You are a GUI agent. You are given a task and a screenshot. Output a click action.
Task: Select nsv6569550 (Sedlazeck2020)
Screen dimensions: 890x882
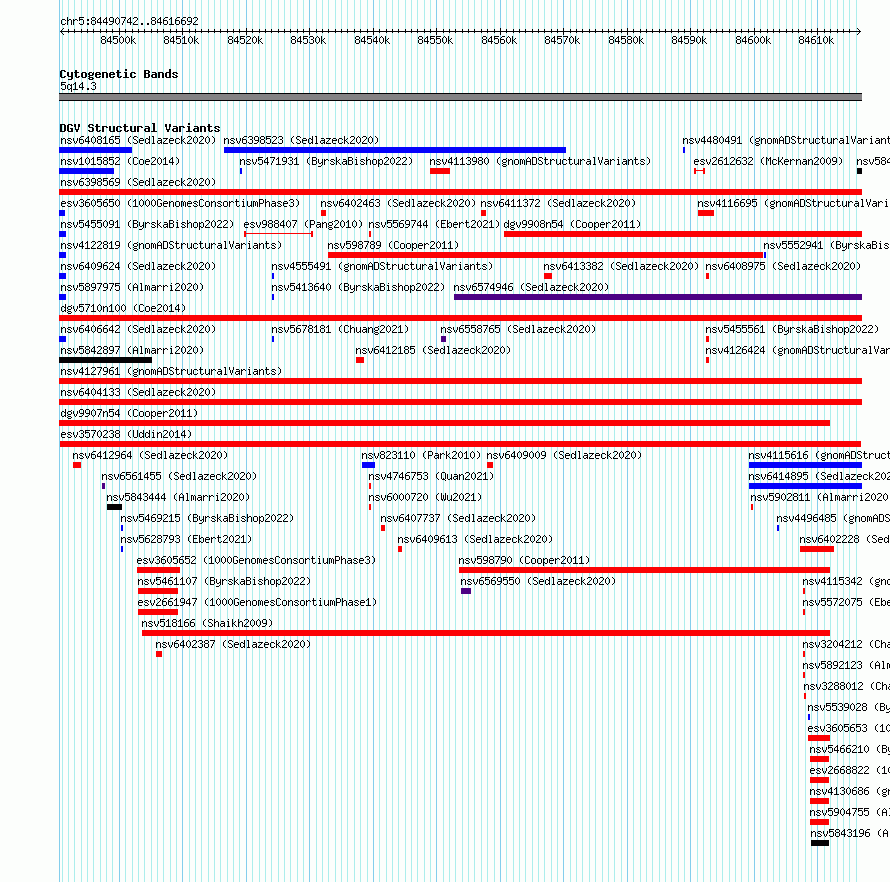tap(538, 581)
